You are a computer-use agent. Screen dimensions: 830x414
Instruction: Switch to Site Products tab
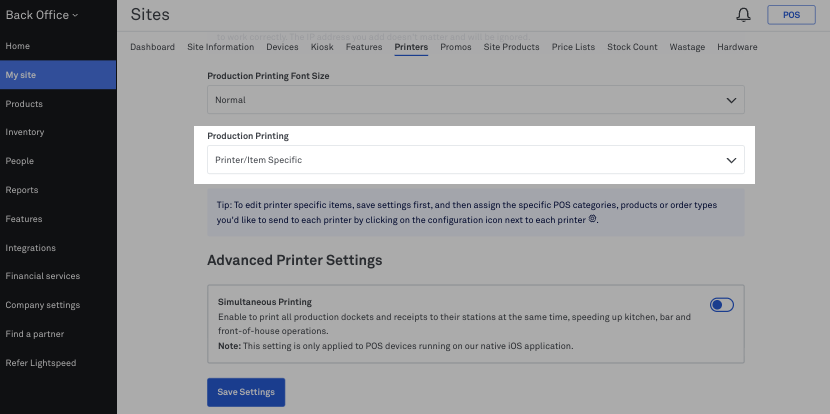[x=511, y=47]
